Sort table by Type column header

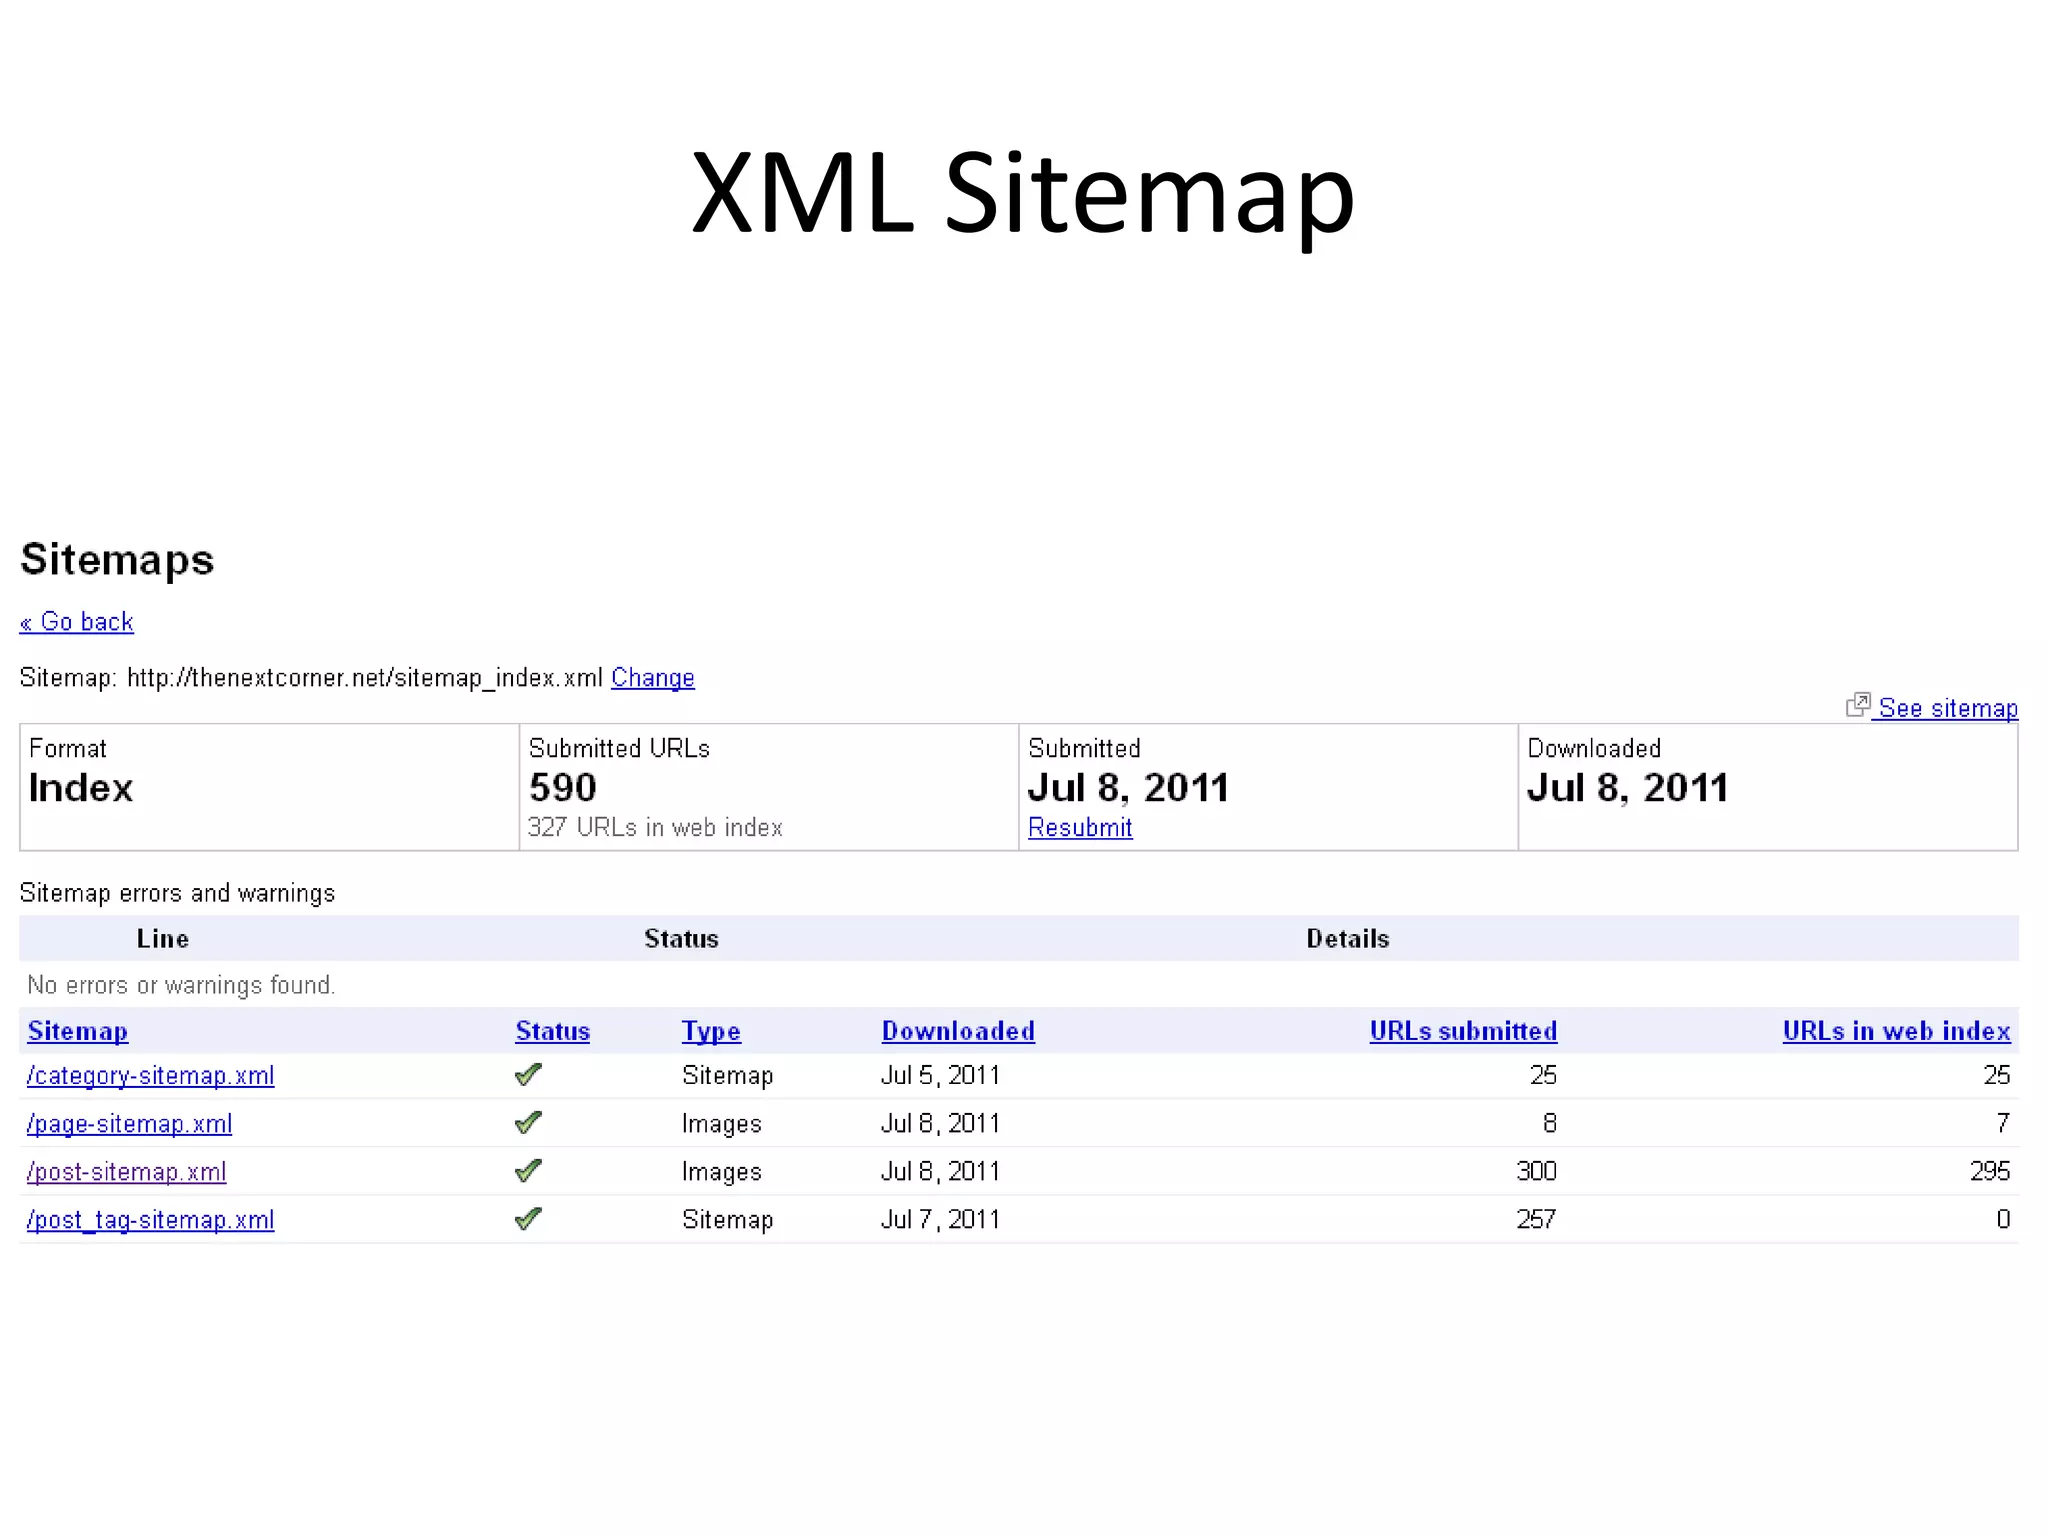point(711,1031)
